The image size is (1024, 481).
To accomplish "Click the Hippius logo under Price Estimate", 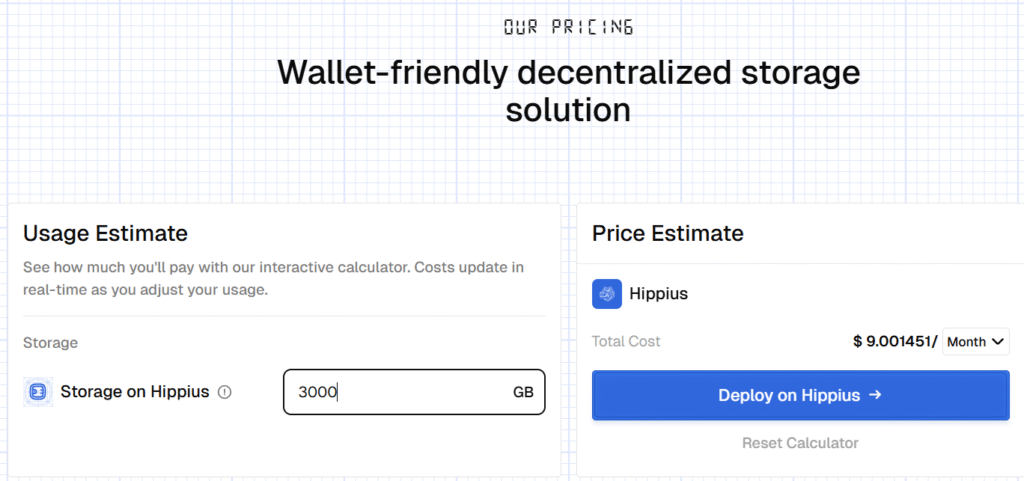I will (x=607, y=294).
